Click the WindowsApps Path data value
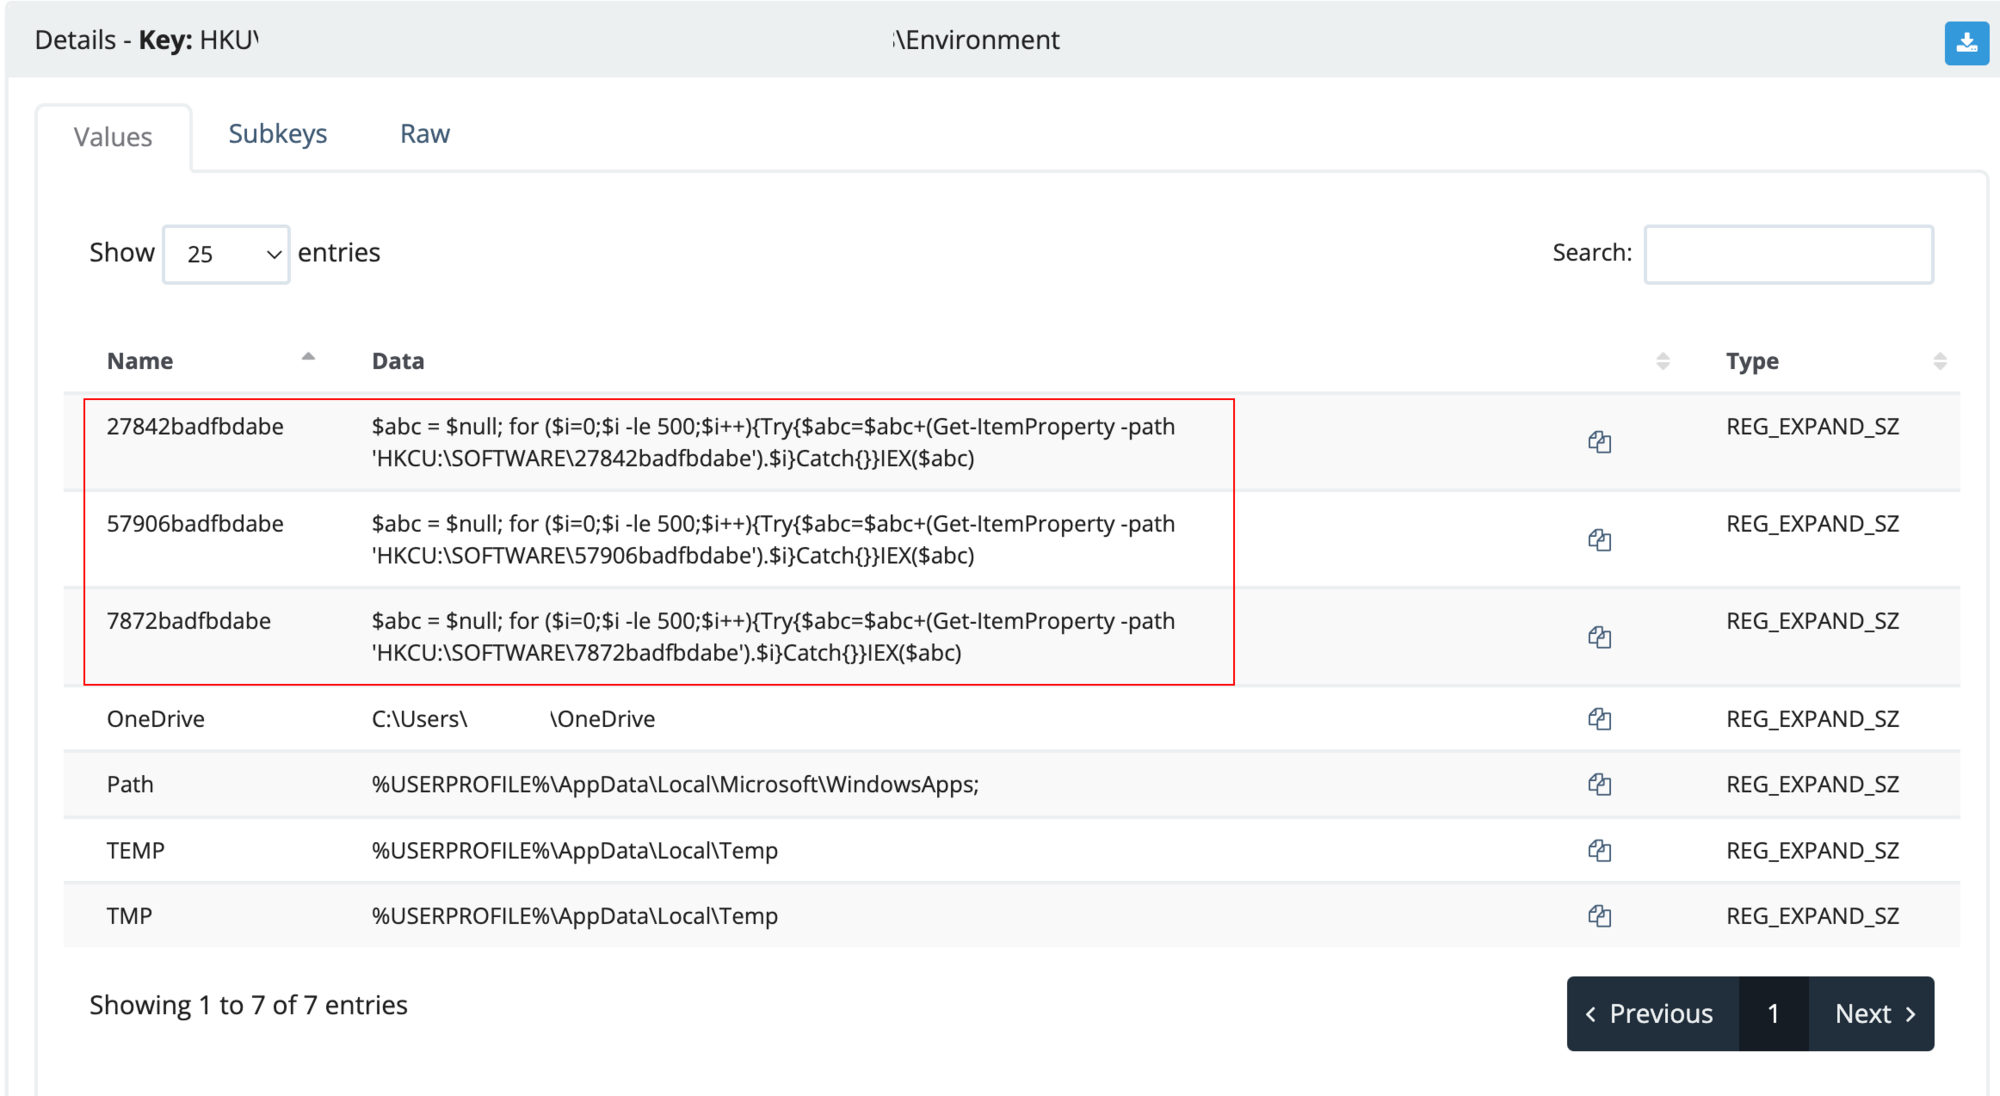The image size is (2000, 1096). pos(675,784)
